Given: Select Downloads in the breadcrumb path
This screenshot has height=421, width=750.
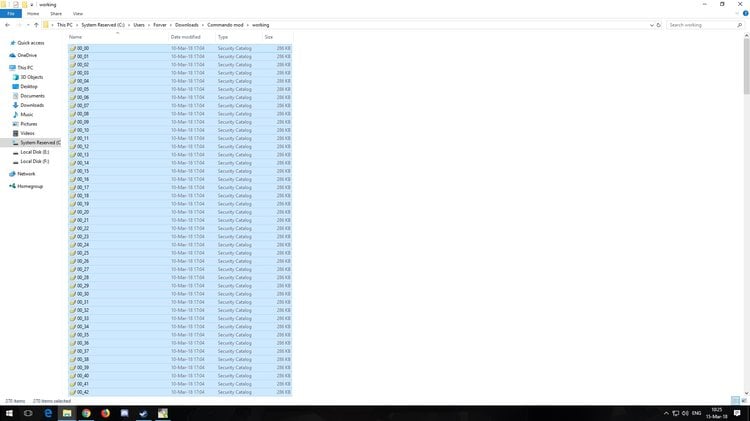Looking at the screenshot, I should [x=187, y=25].
